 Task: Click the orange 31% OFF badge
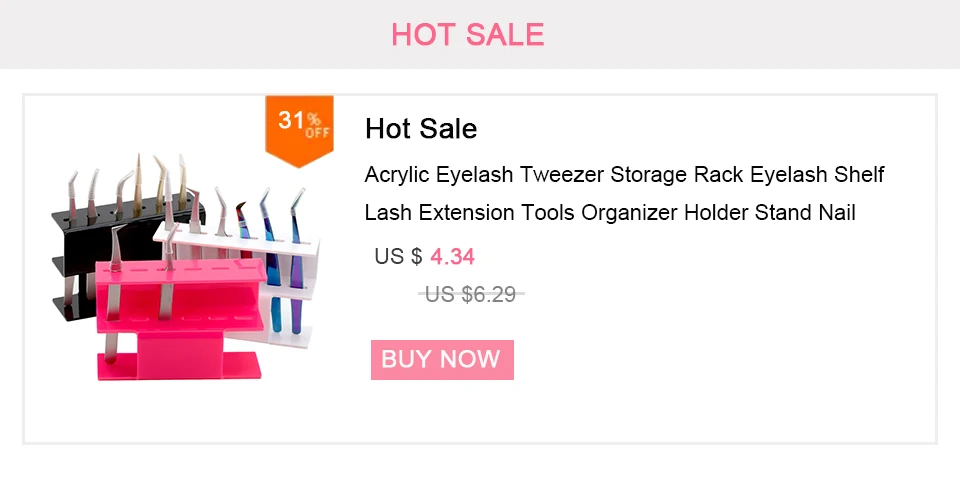pyautogui.click(x=299, y=130)
